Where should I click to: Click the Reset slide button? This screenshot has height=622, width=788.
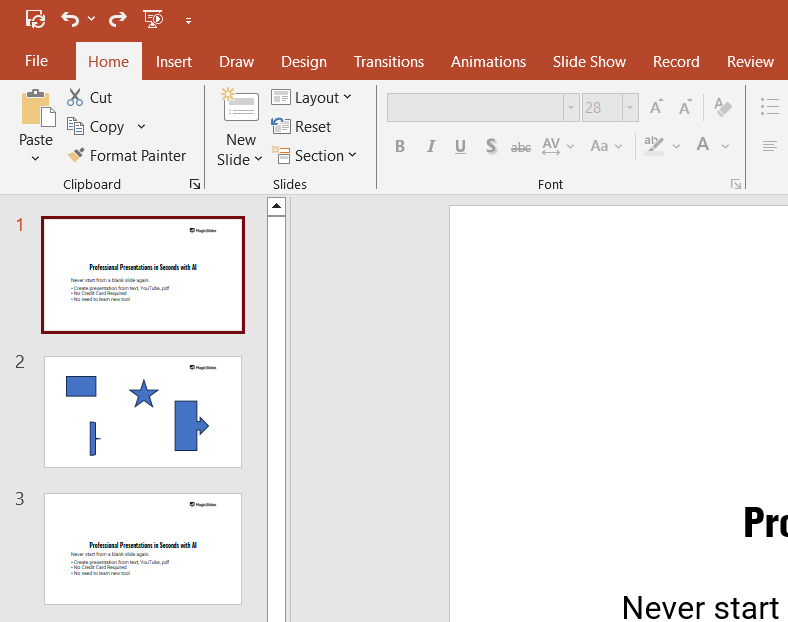[x=302, y=127]
